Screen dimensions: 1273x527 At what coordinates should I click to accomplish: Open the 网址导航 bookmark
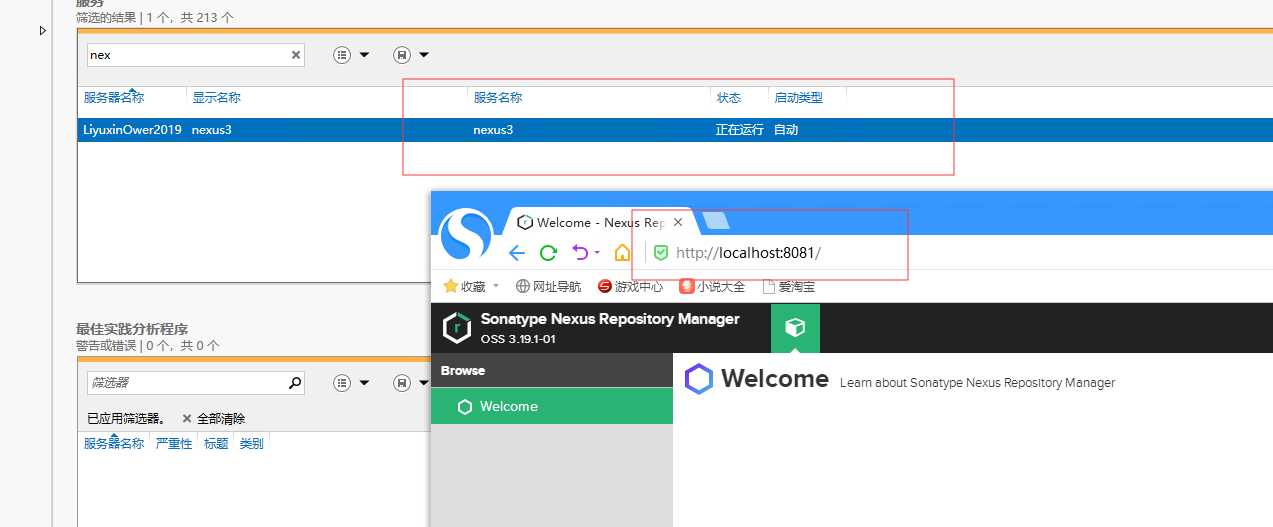pyautogui.click(x=548, y=286)
